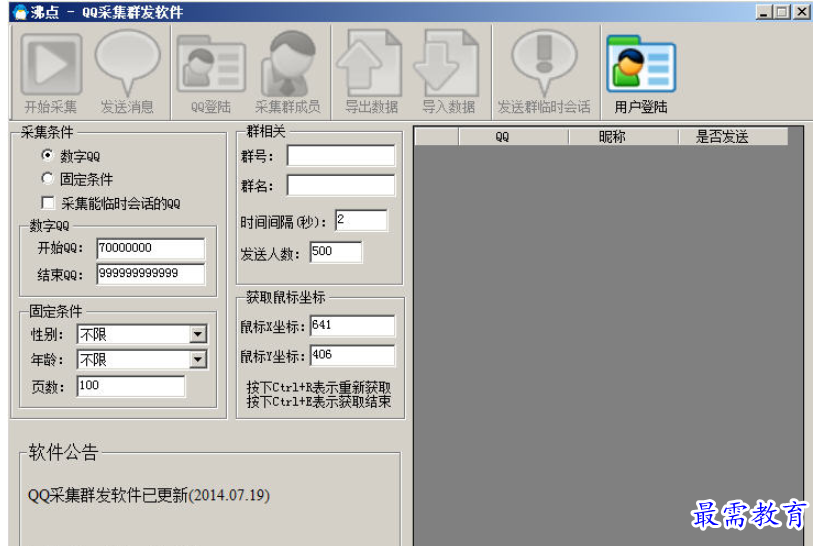Click the 按下Ctrl+E表示获取结束 hint text
This screenshot has height=546, width=815.
[x=319, y=401]
